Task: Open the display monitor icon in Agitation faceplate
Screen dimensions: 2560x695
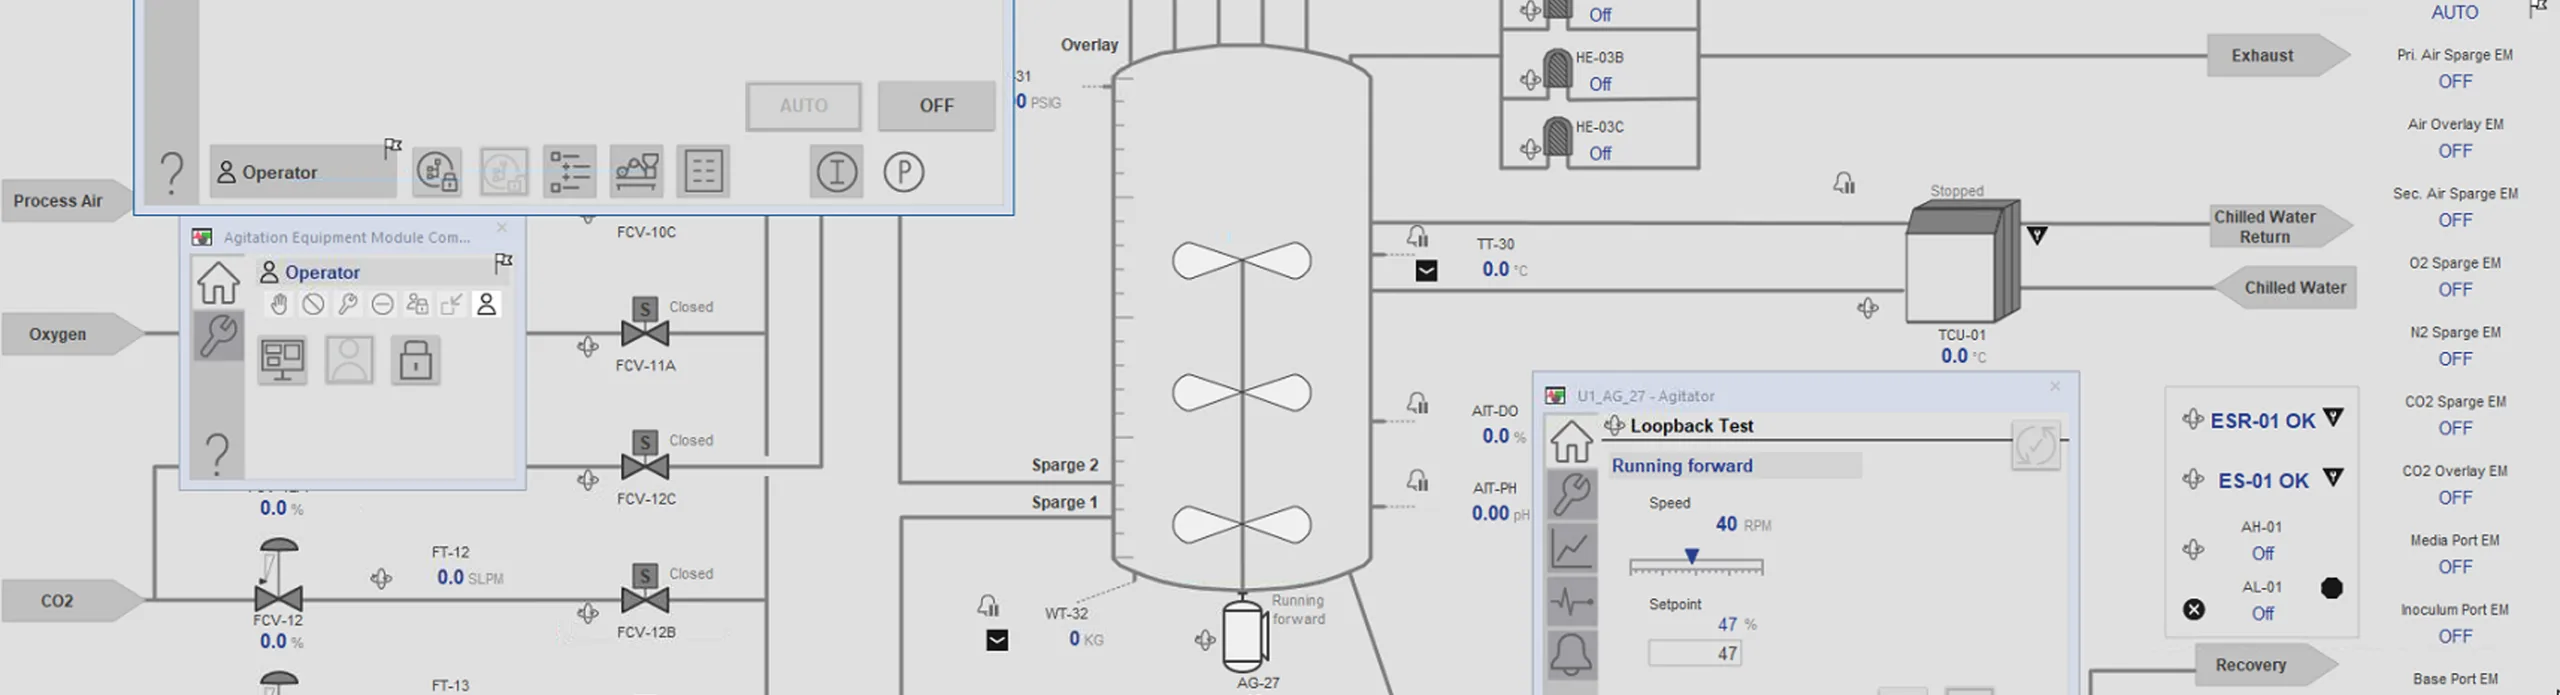Action: 283,360
